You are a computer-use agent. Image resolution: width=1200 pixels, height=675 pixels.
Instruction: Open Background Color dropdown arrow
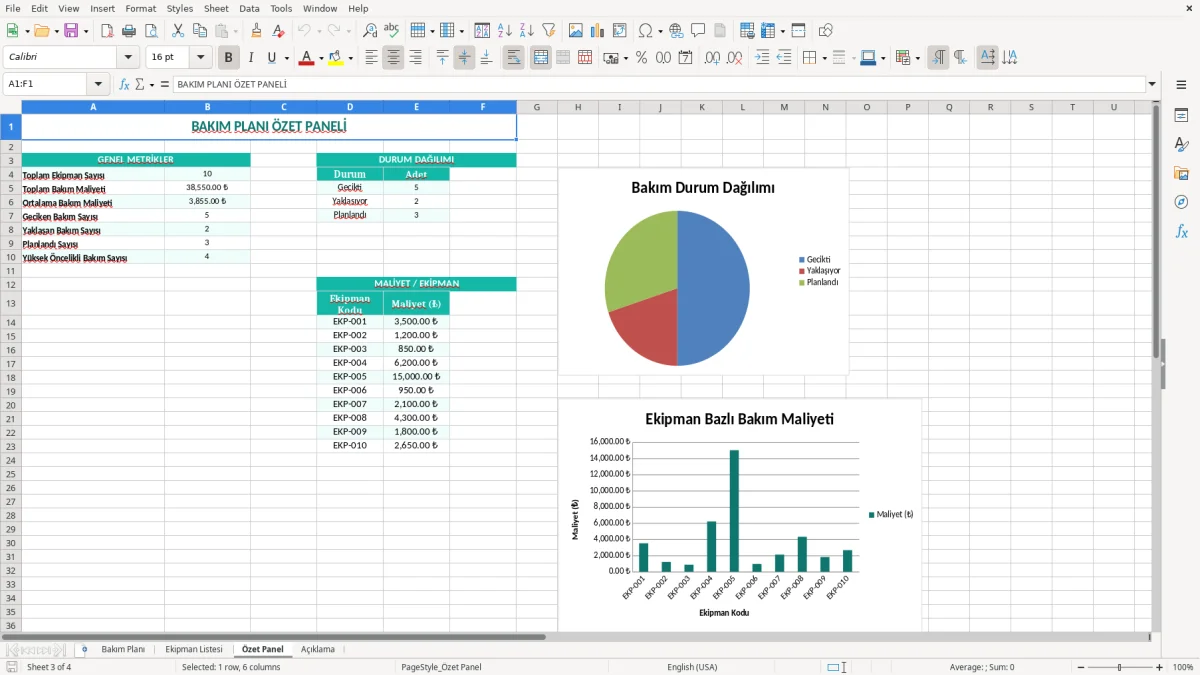pyautogui.click(x=350, y=58)
